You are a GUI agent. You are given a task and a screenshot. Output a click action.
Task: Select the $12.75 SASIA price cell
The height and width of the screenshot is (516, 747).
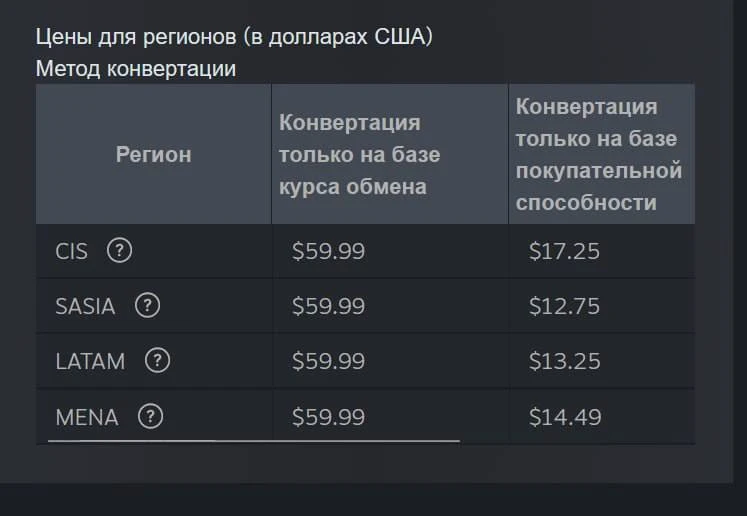(x=564, y=306)
